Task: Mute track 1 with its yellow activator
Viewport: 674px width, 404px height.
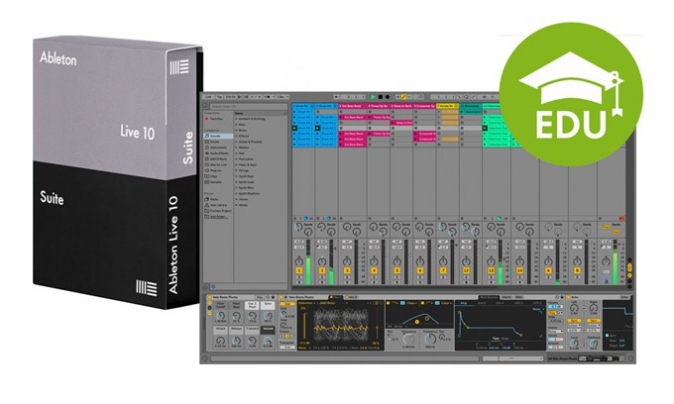Action: [x=299, y=270]
